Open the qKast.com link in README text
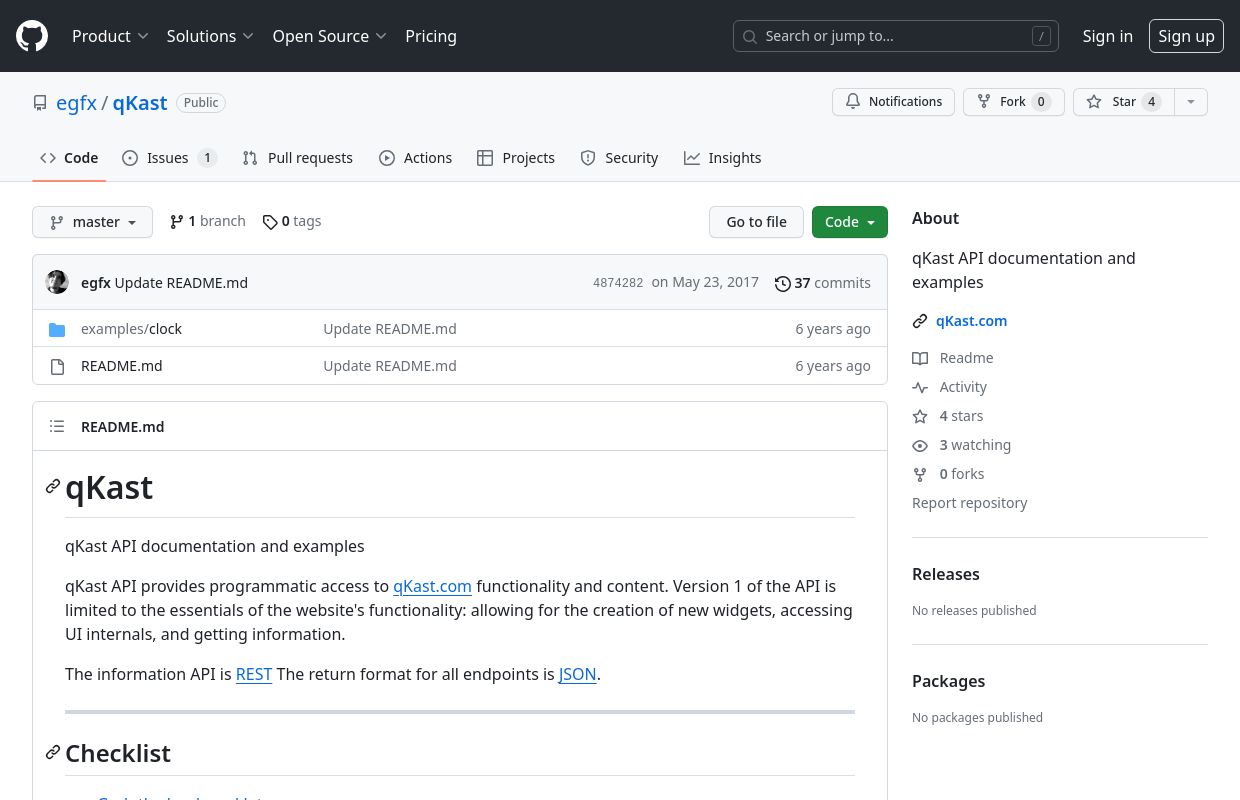This screenshot has width=1240, height=800. (x=432, y=586)
